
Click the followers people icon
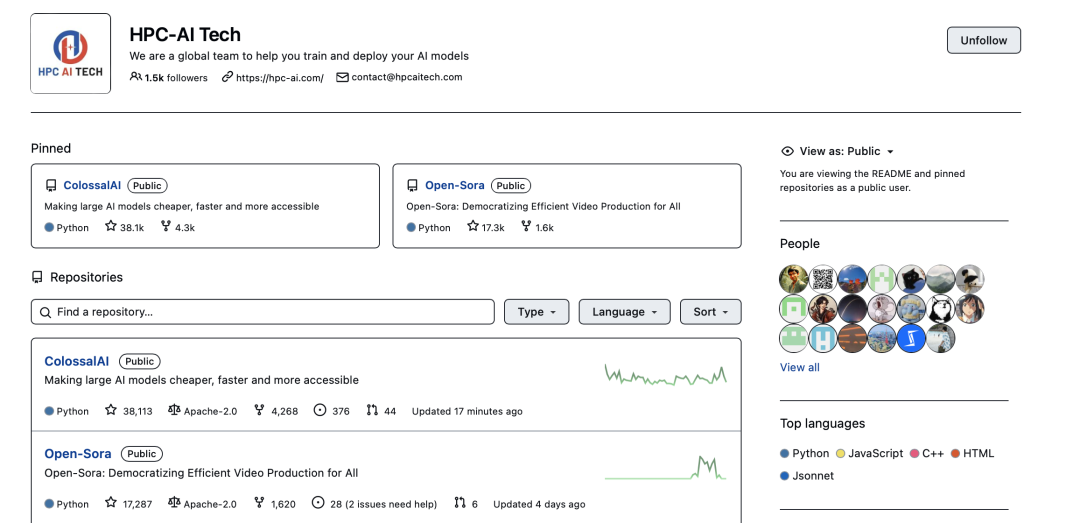pyautogui.click(x=135, y=77)
